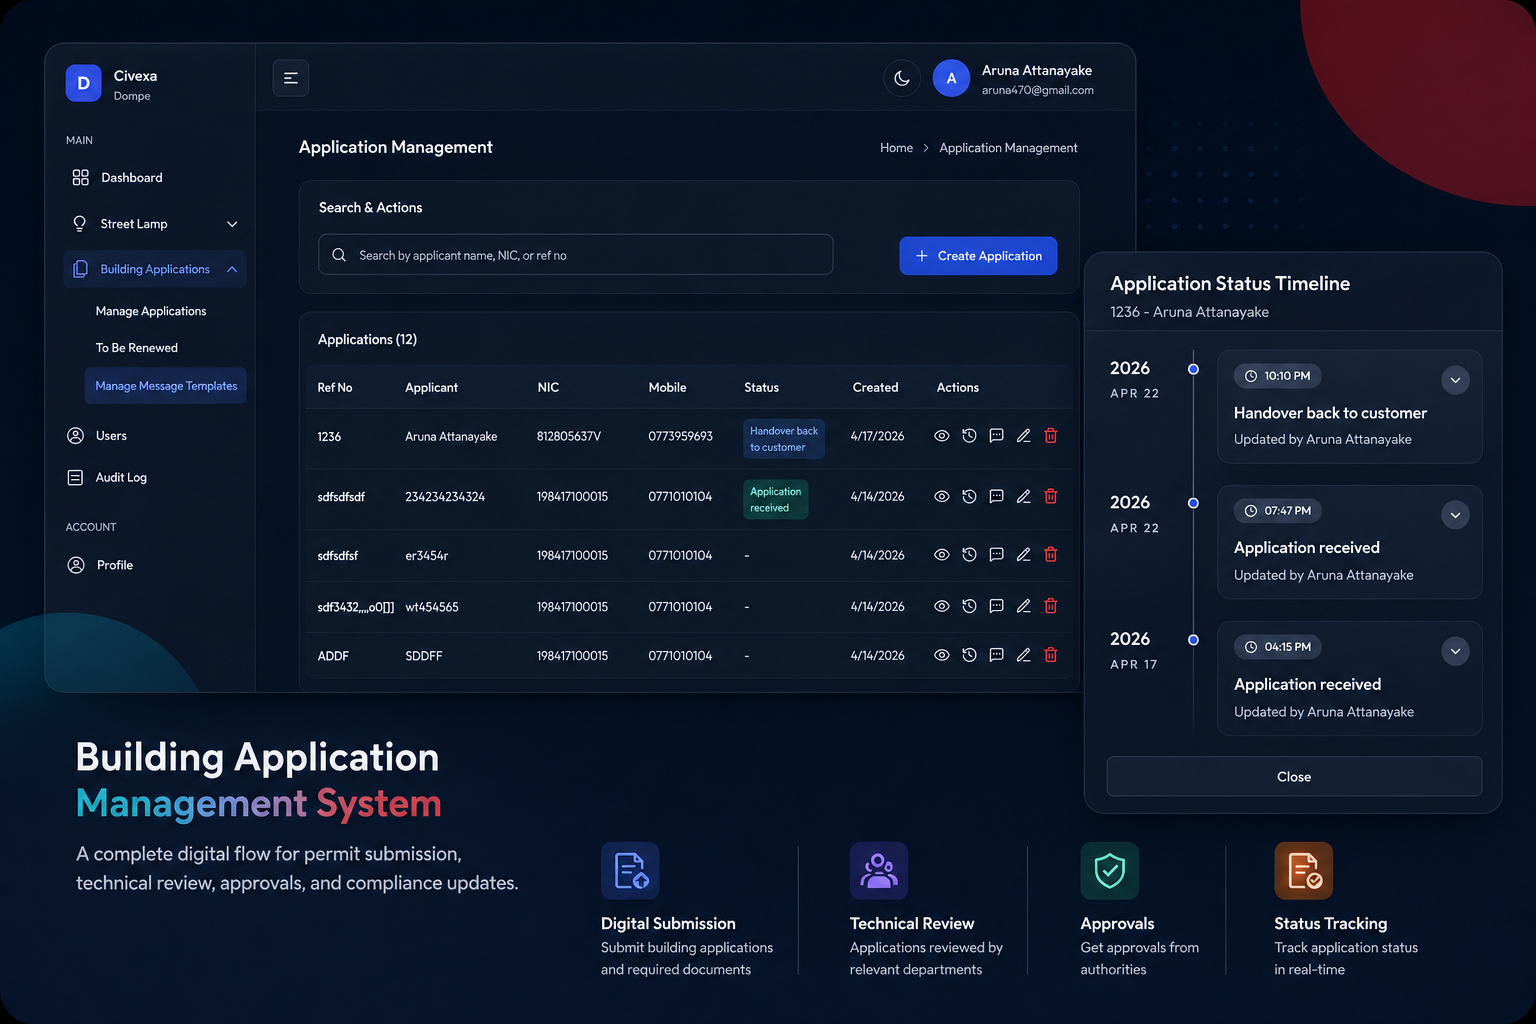Expand the Street Lamp menu chevron
Screen dimensions: 1536x1024
(x=232, y=224)
